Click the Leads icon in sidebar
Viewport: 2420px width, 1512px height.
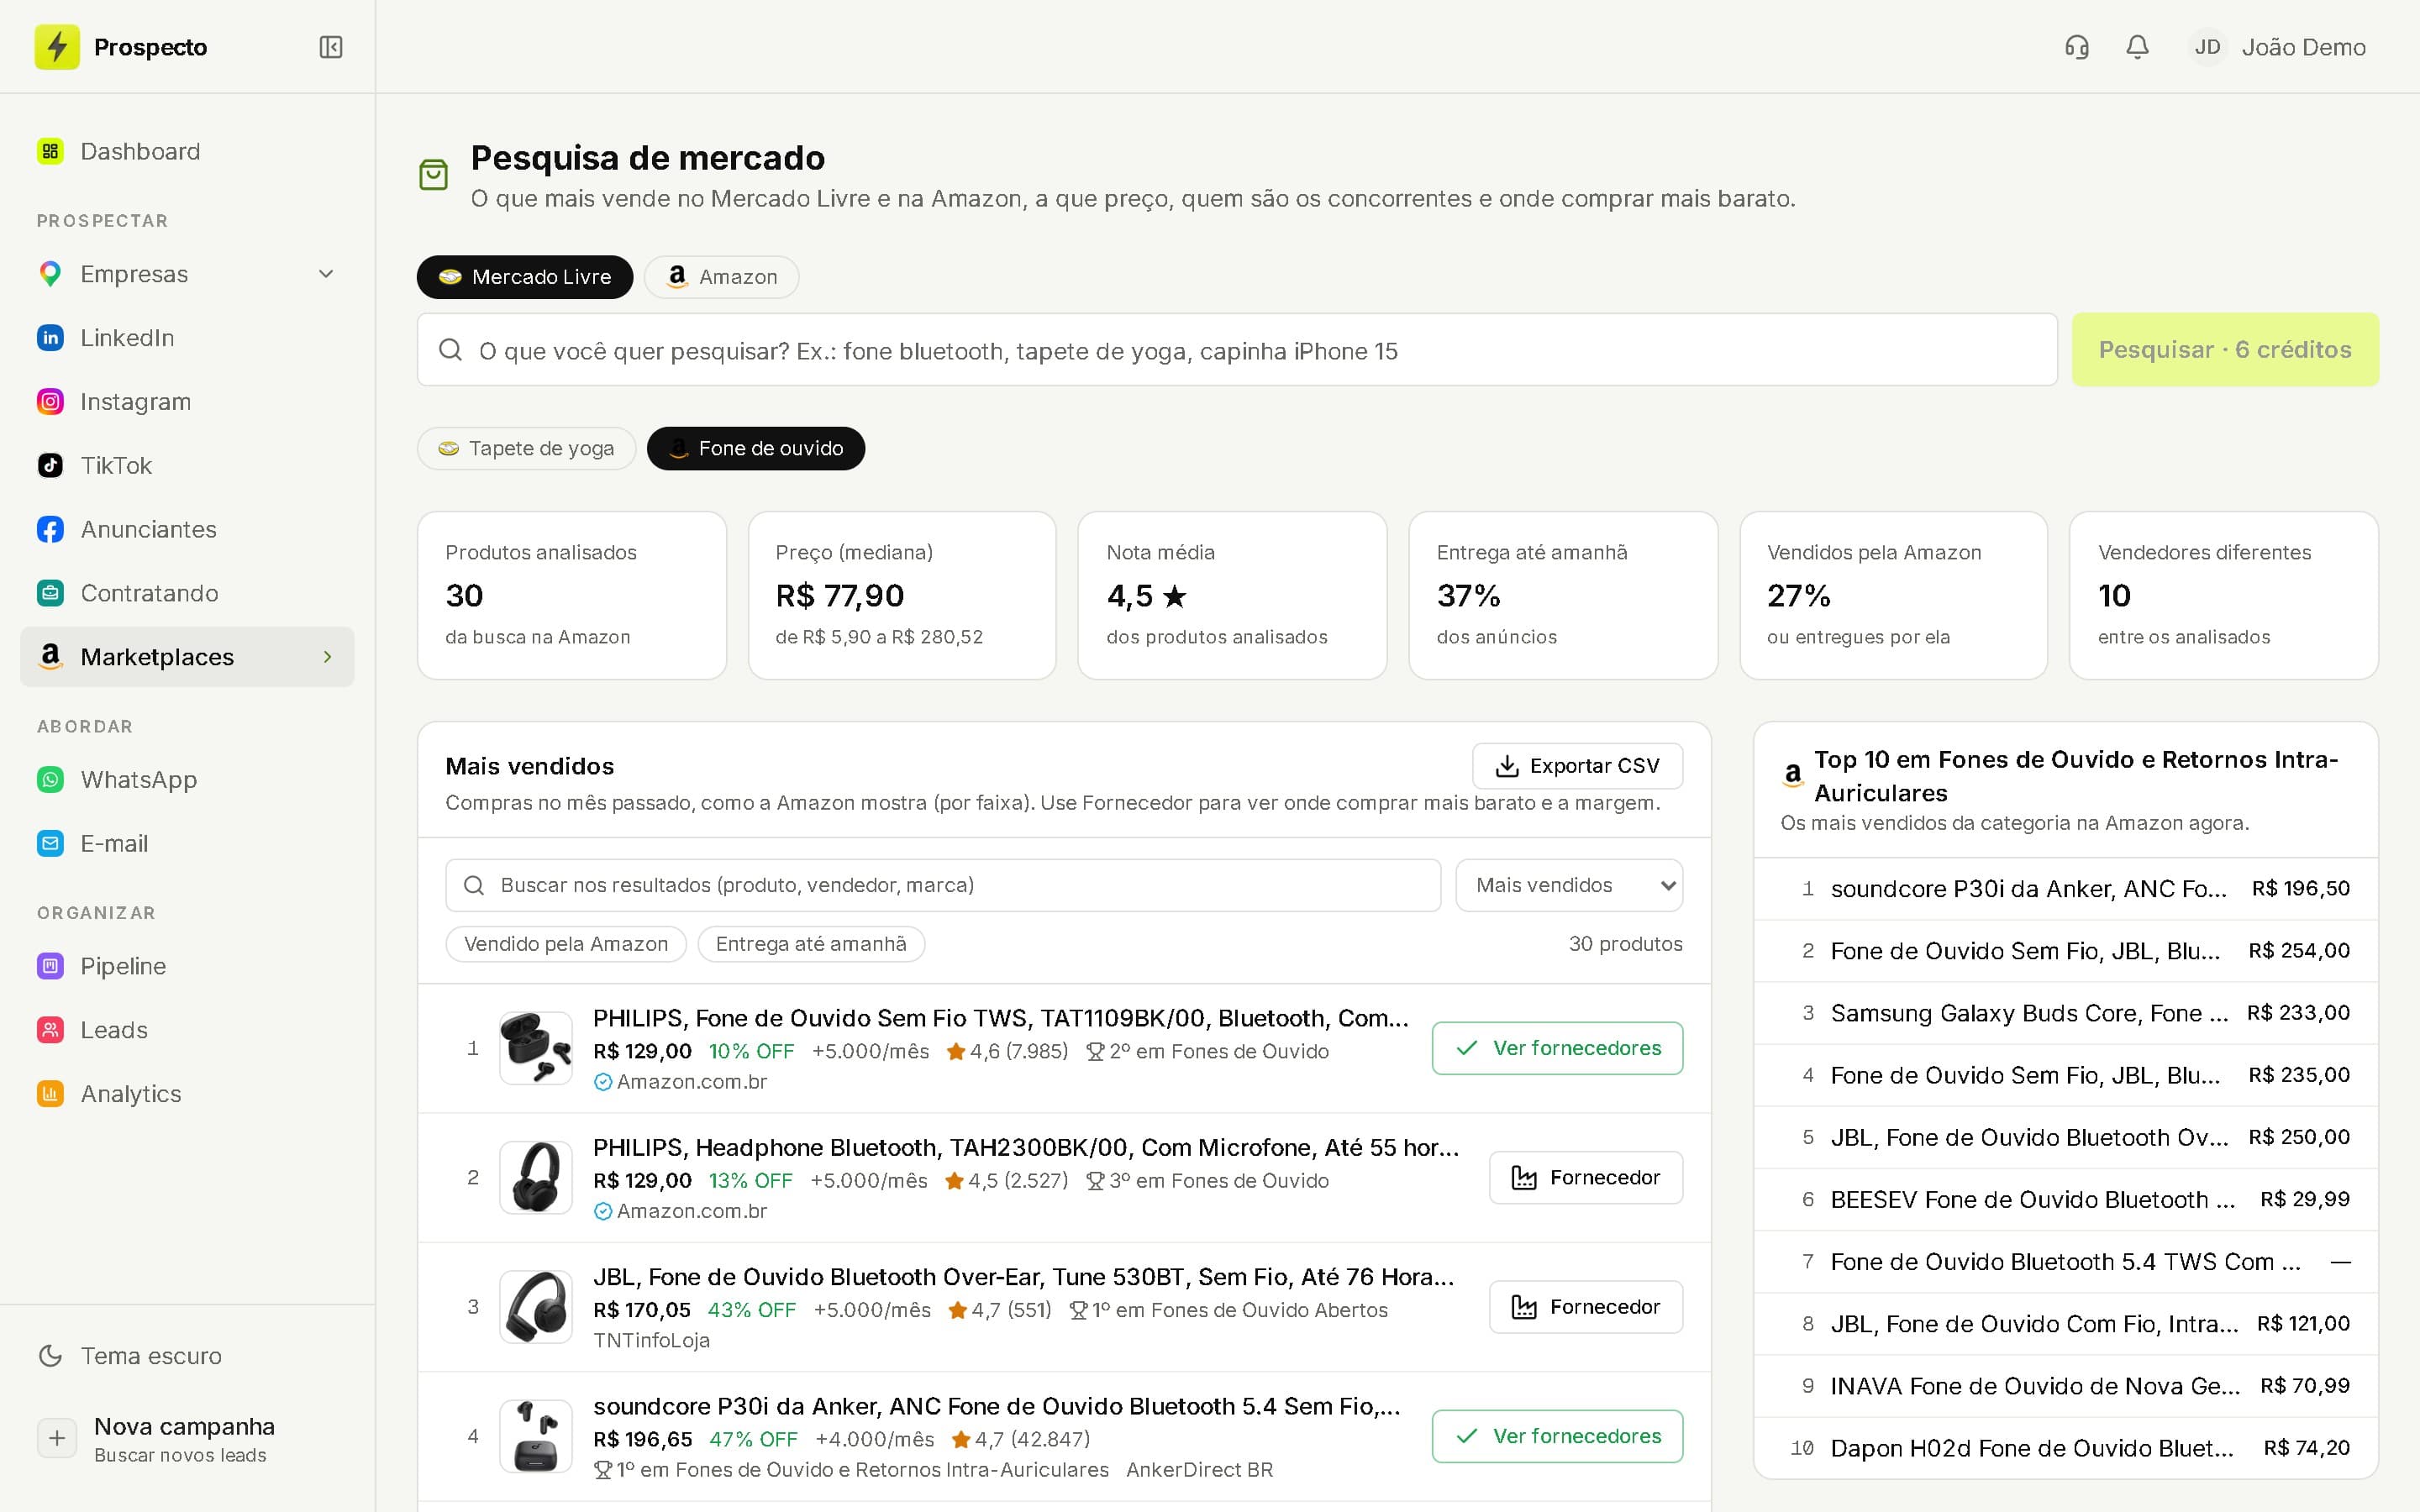tap(50, 1030)
